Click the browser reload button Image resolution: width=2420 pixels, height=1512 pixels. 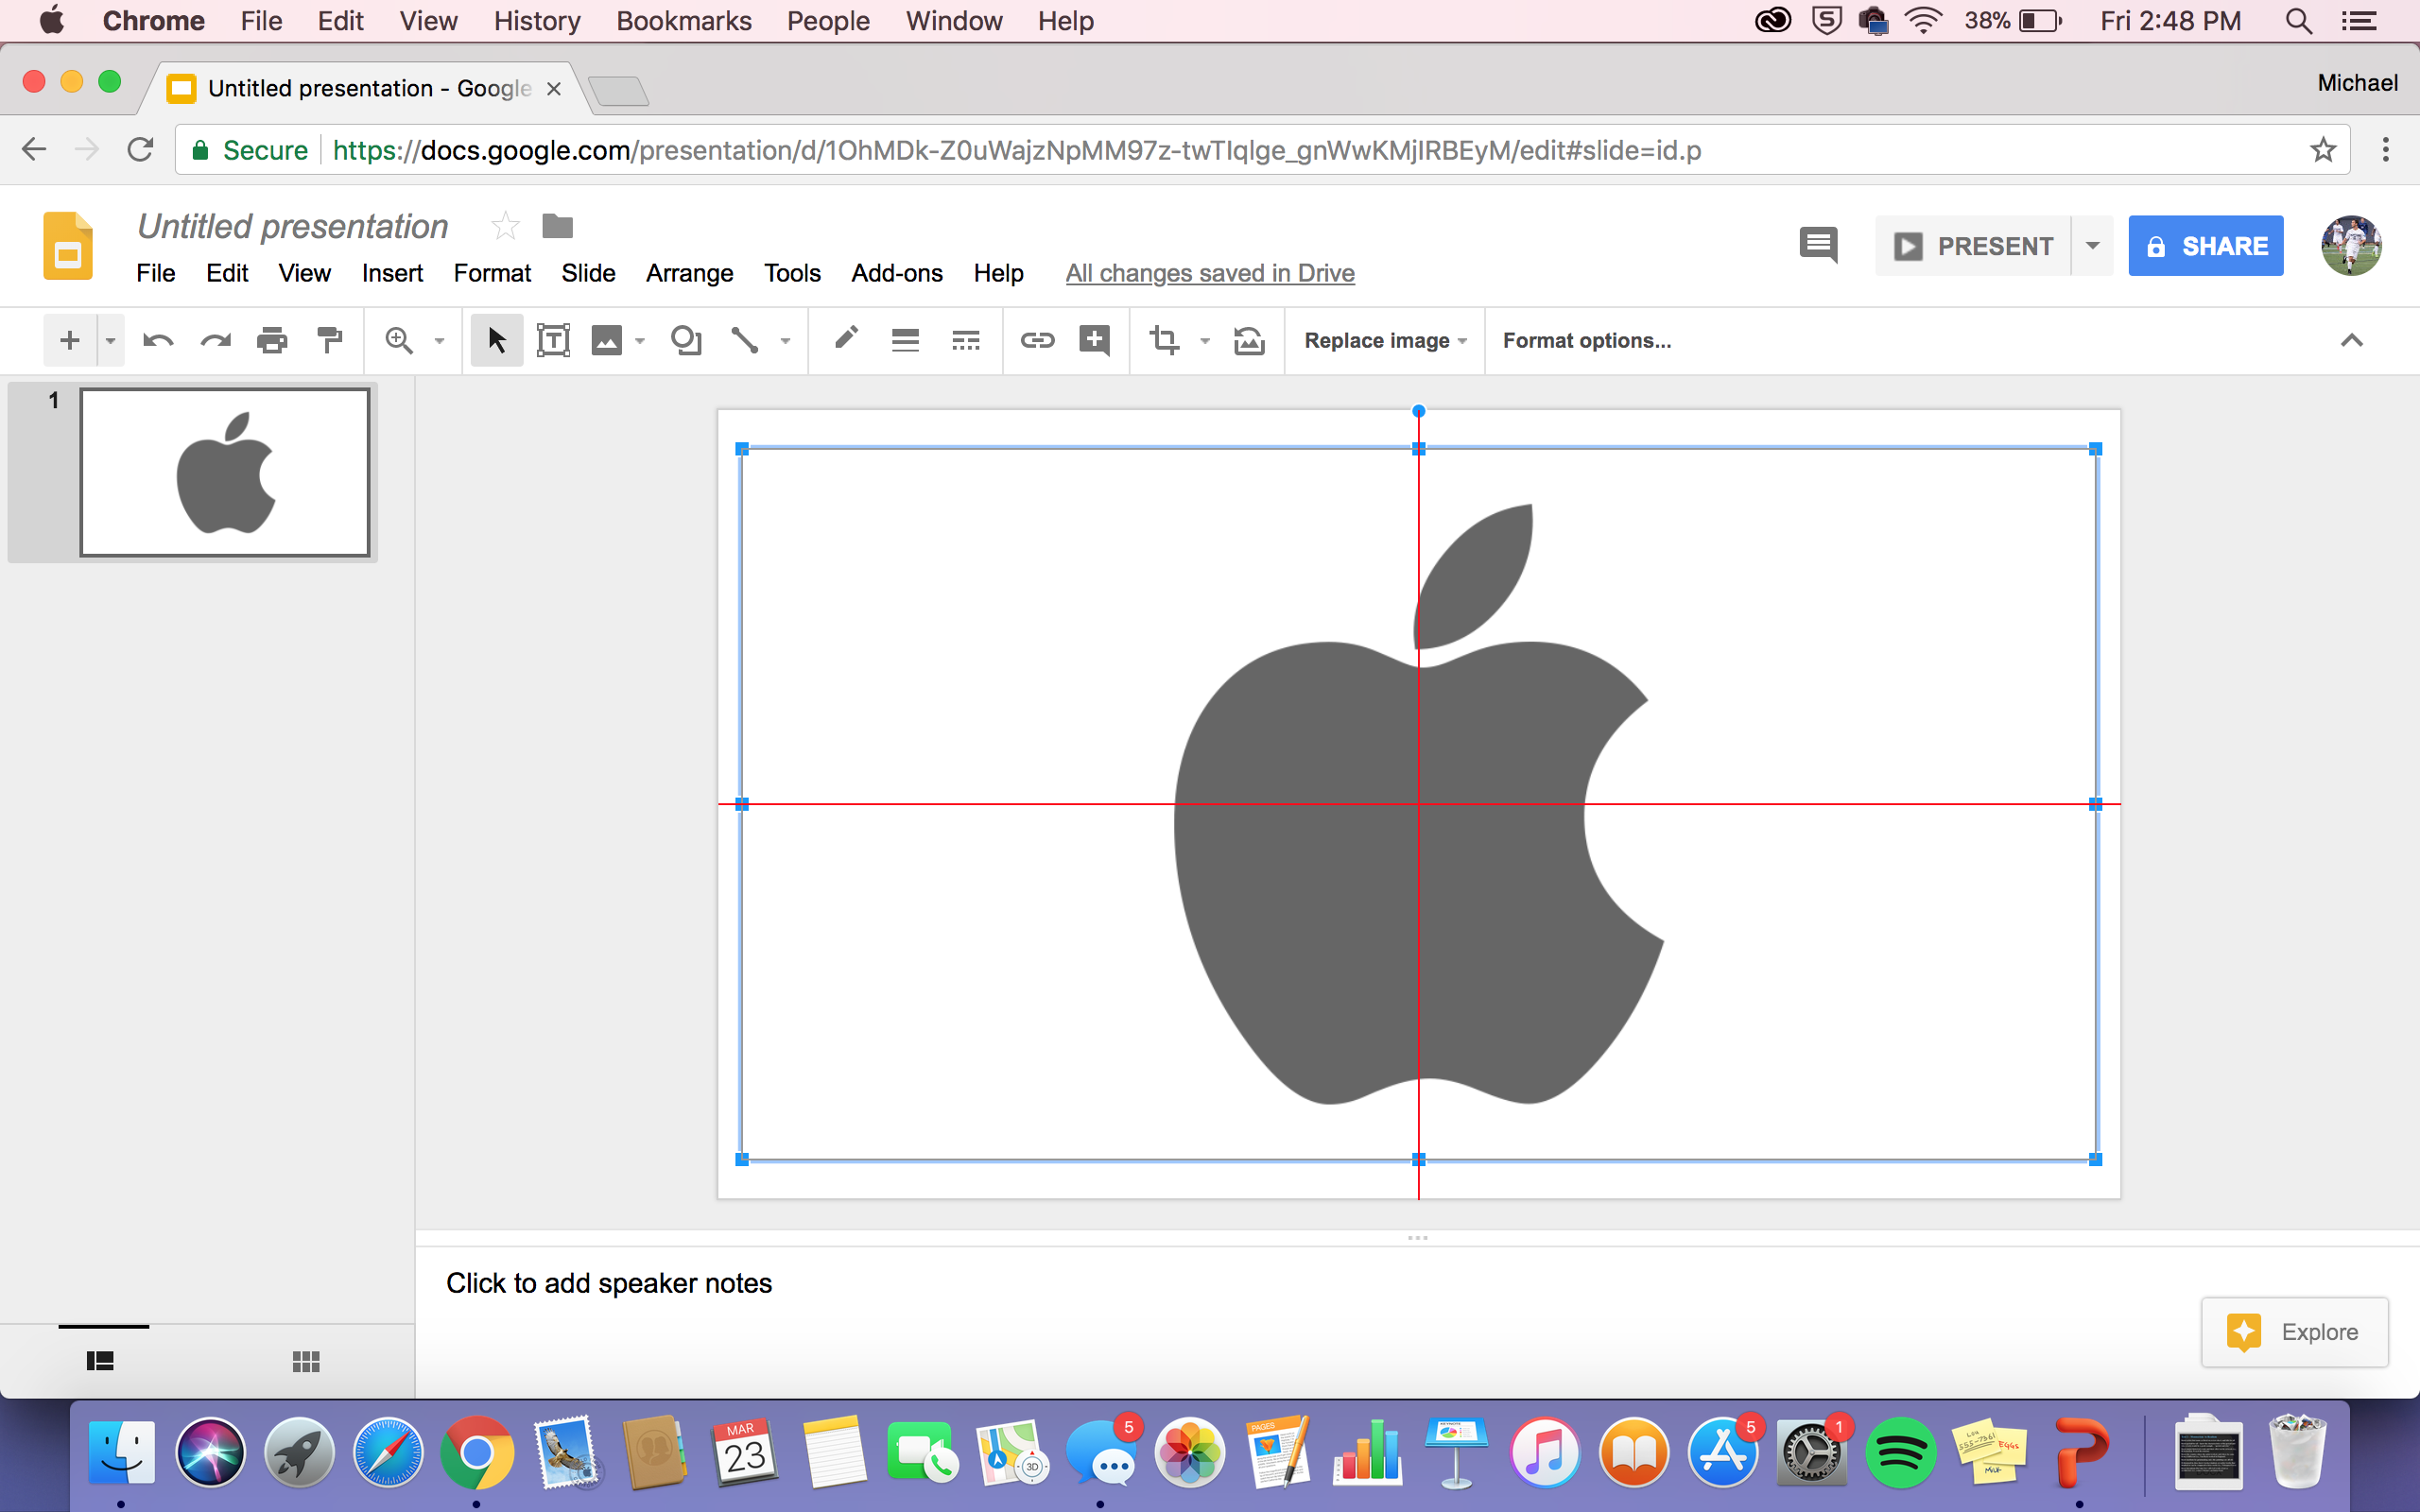140,150
